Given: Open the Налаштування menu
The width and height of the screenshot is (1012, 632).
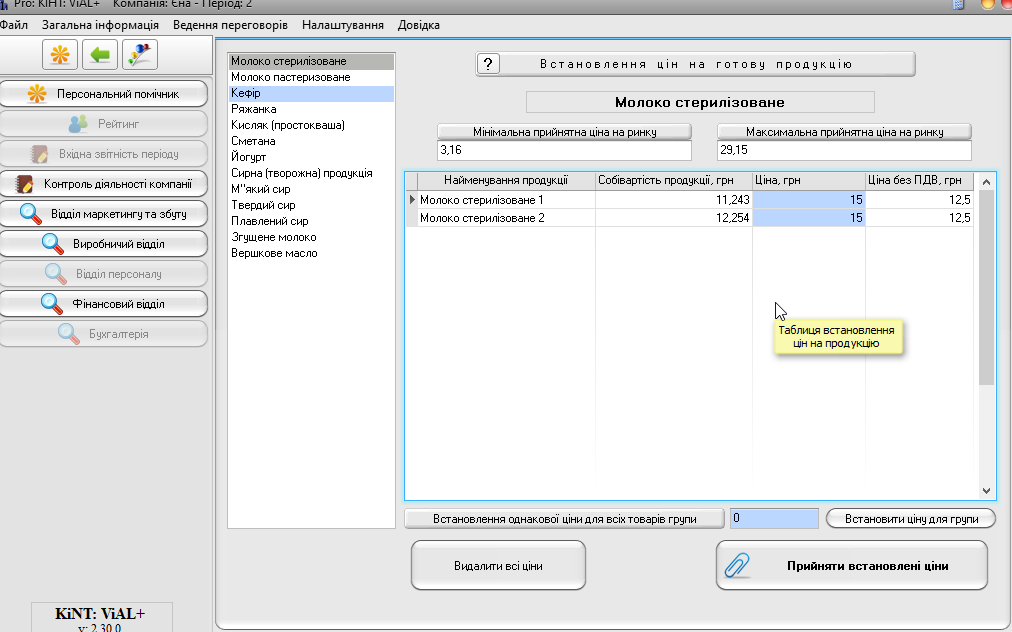Looking at the screenshot, I should click(343, 25).
